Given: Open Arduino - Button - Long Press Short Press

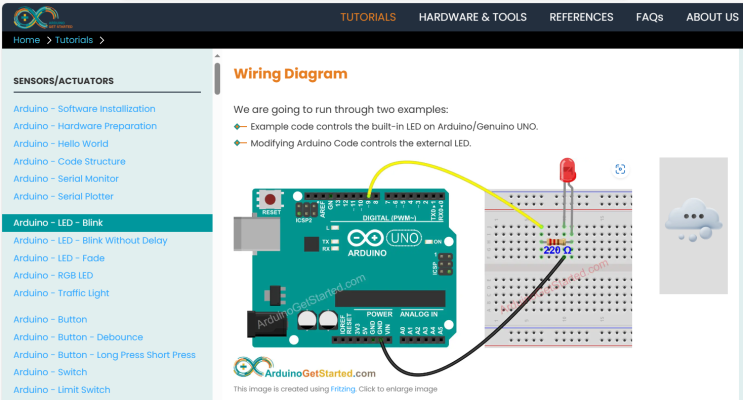Looking at the screenshot, I should coord(104,355).
